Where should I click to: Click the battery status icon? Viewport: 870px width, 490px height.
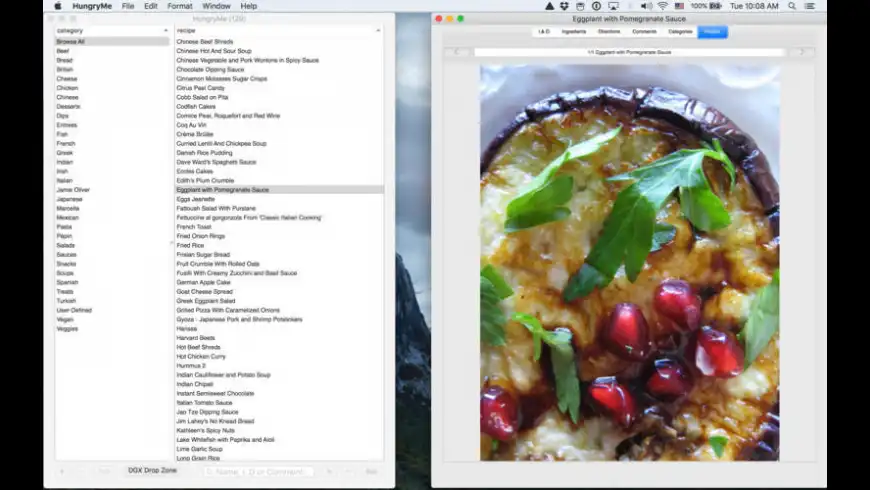(x=715, y=6)
